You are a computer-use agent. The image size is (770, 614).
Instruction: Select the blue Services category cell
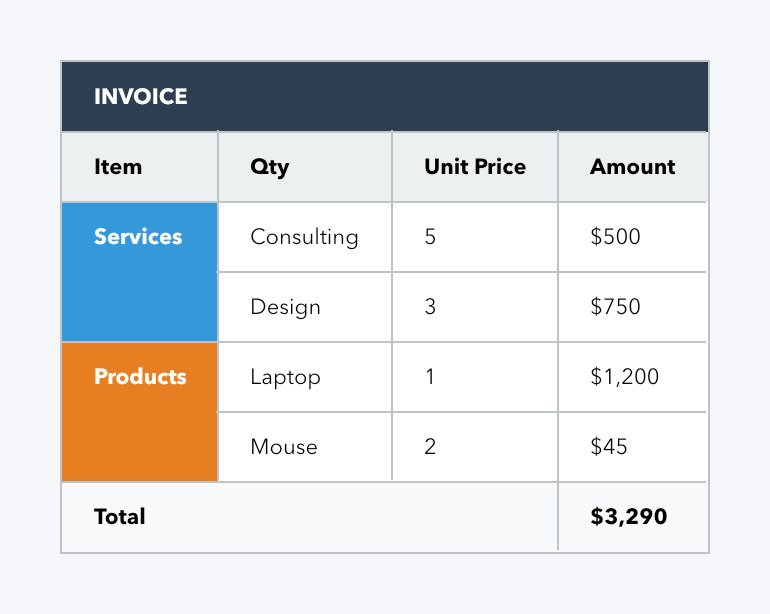[139, 272]
